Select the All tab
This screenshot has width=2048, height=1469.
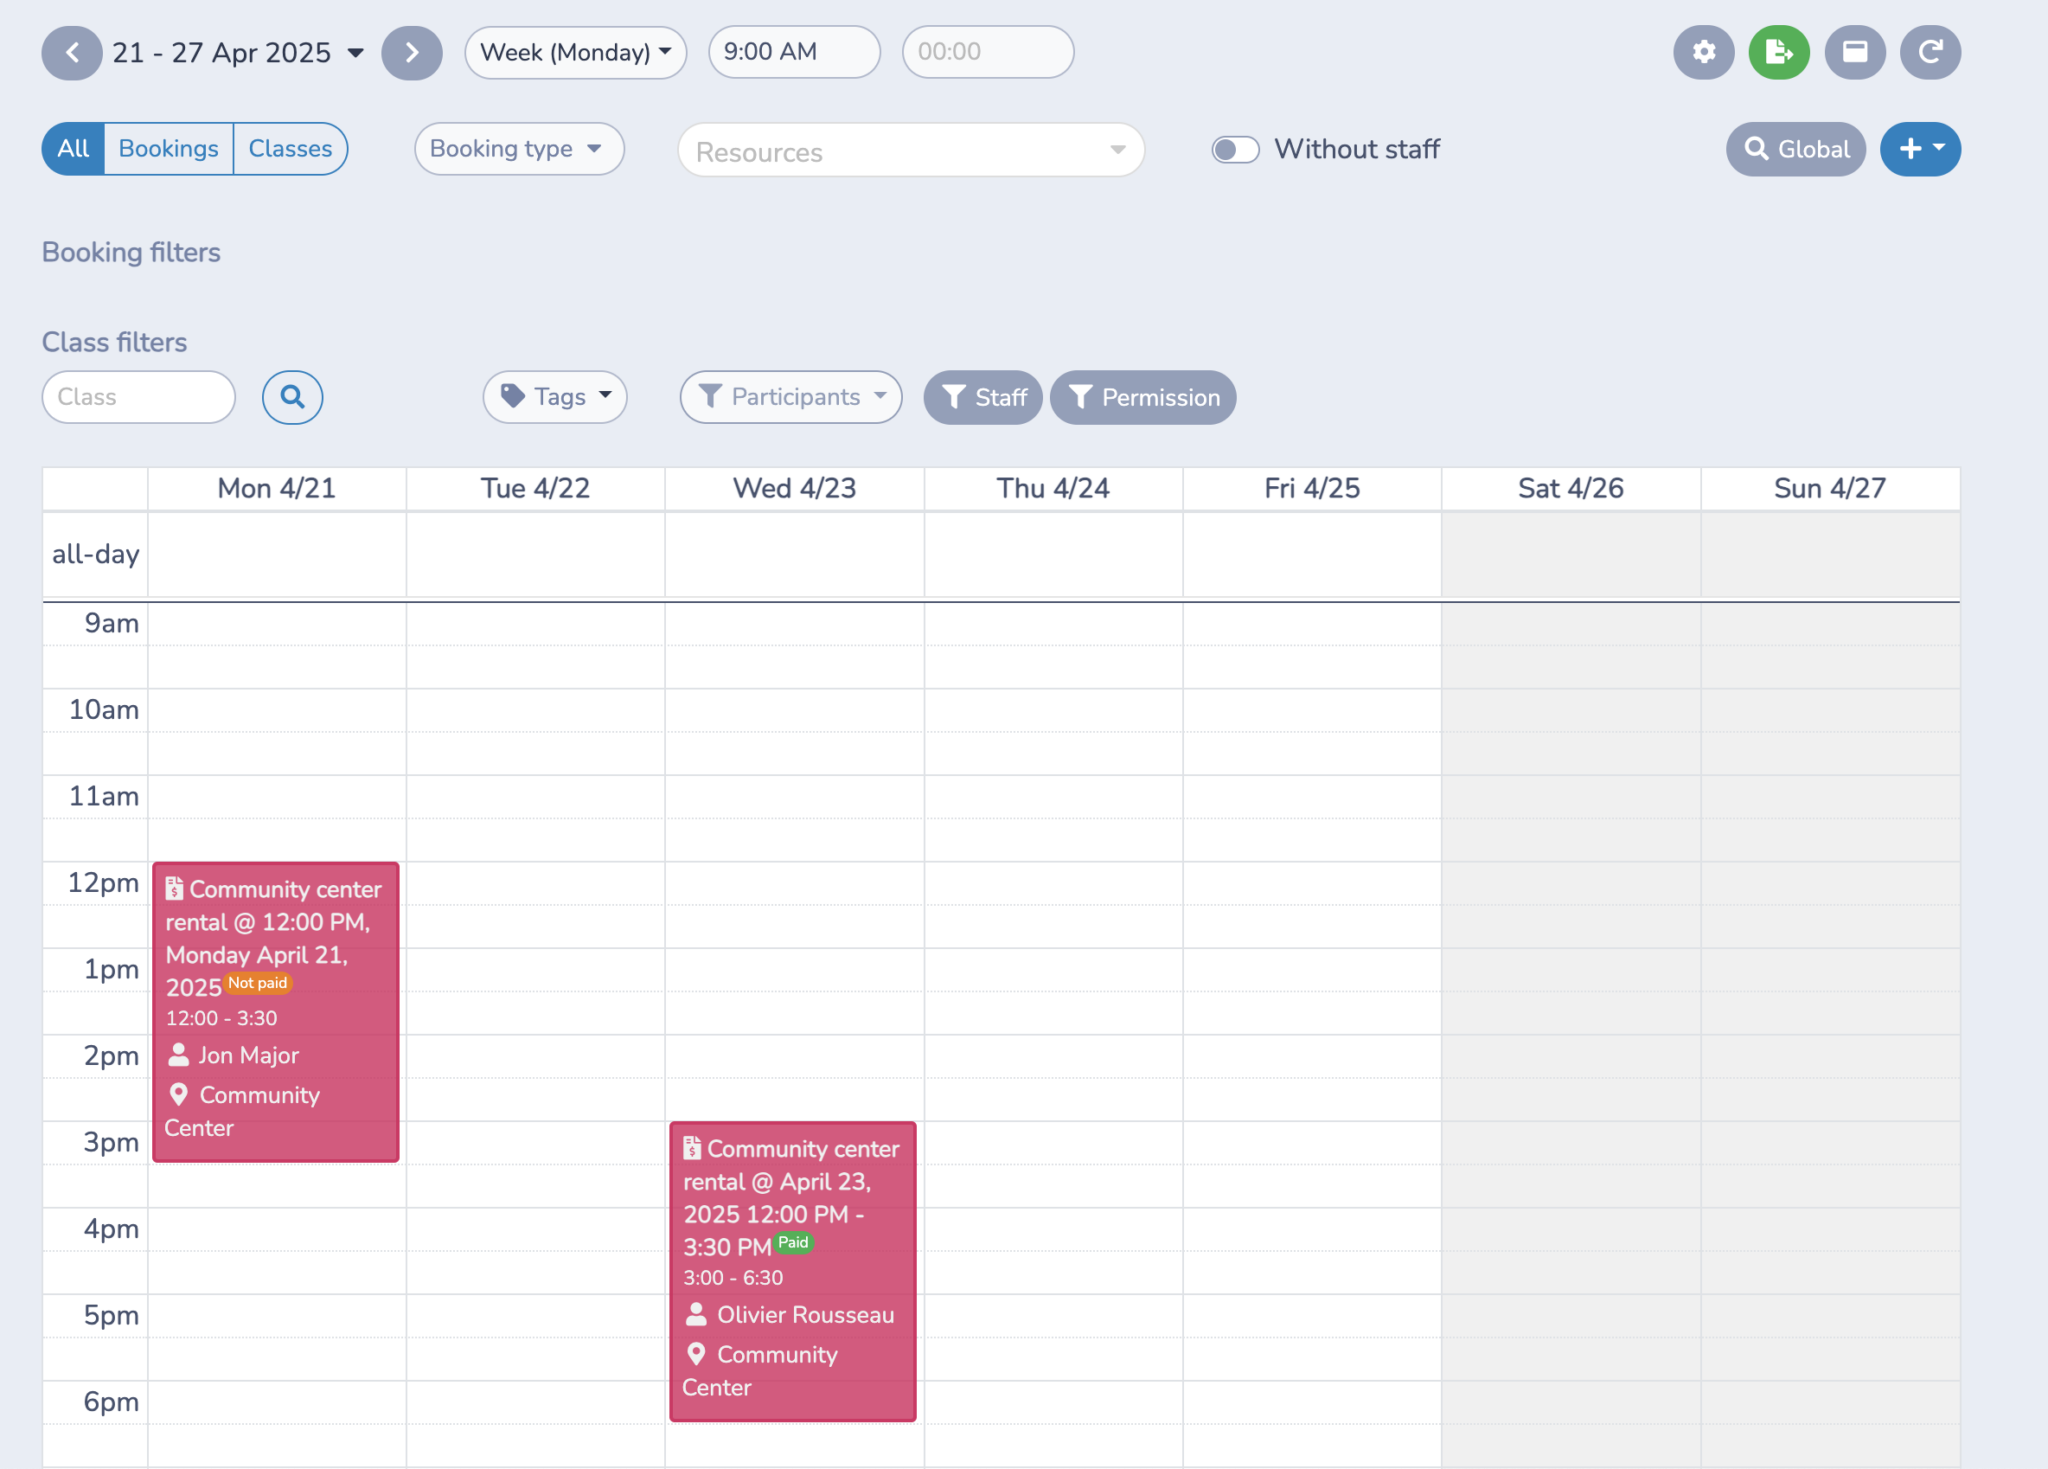click(x=73, y=149)
